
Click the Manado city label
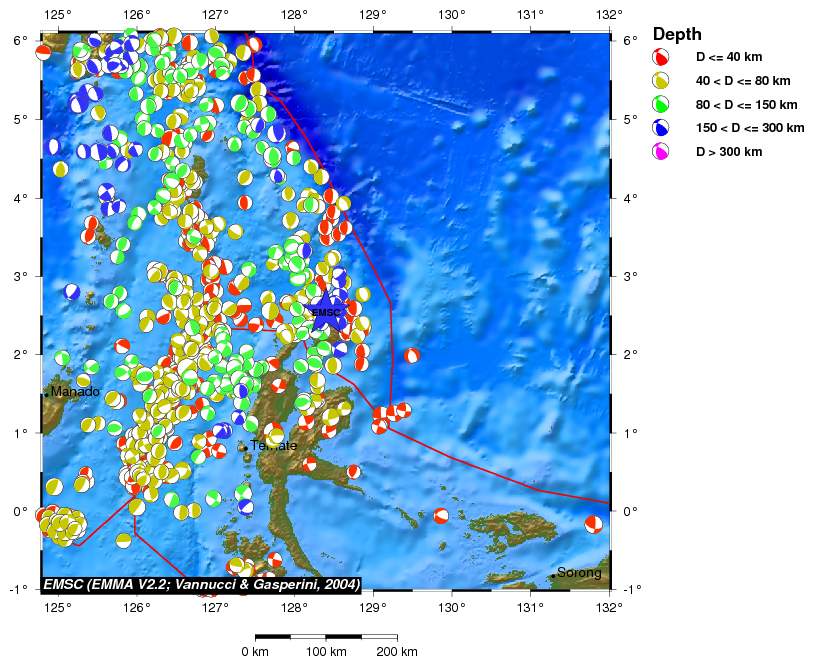[75, 391]
